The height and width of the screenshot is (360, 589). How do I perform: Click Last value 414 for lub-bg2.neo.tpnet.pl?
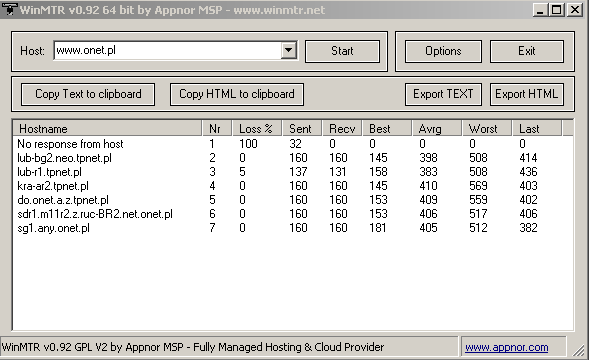(x=529, y=158)
